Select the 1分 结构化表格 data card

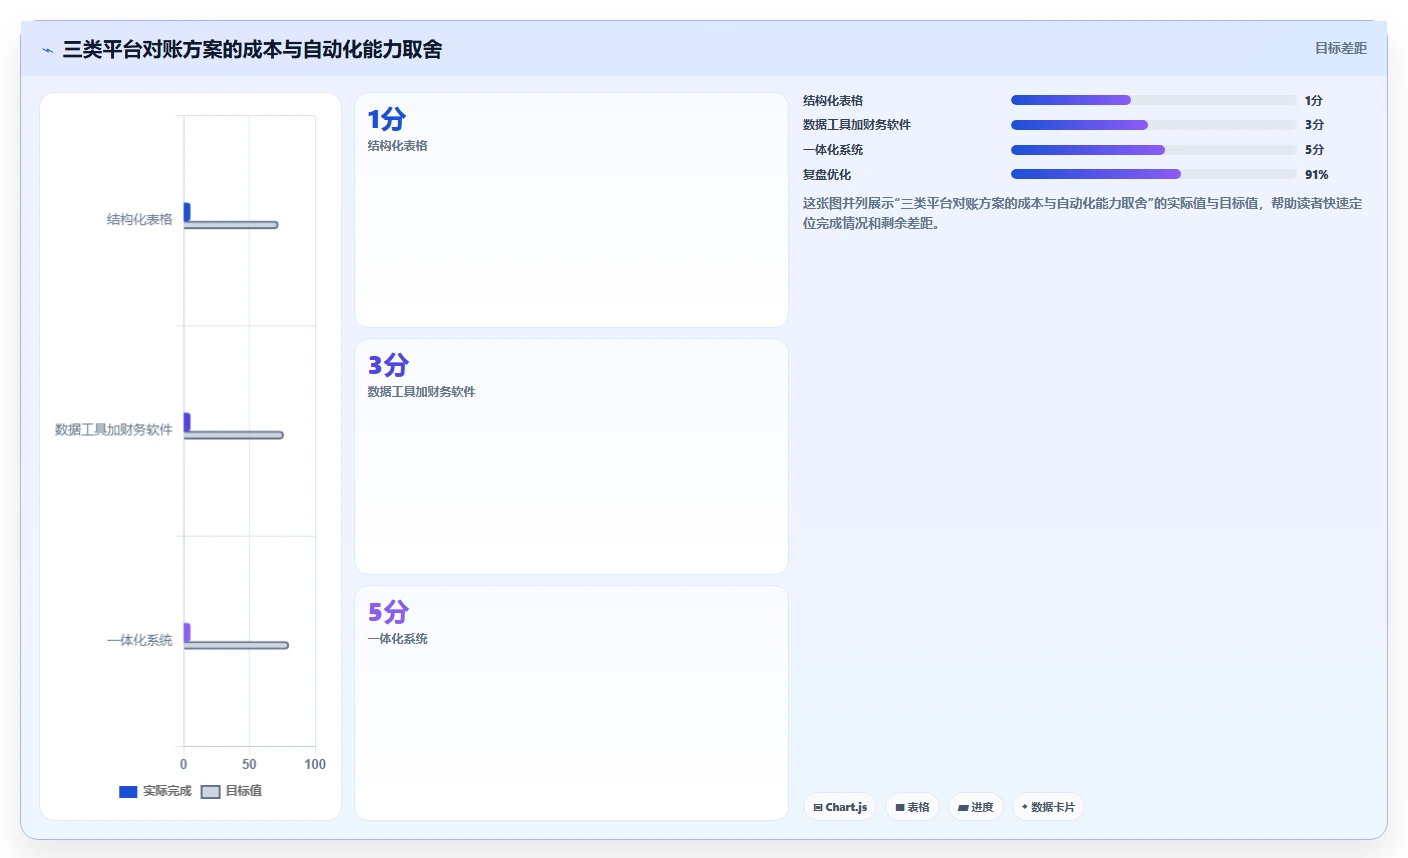pyautogui.click(x=571, y=210)
